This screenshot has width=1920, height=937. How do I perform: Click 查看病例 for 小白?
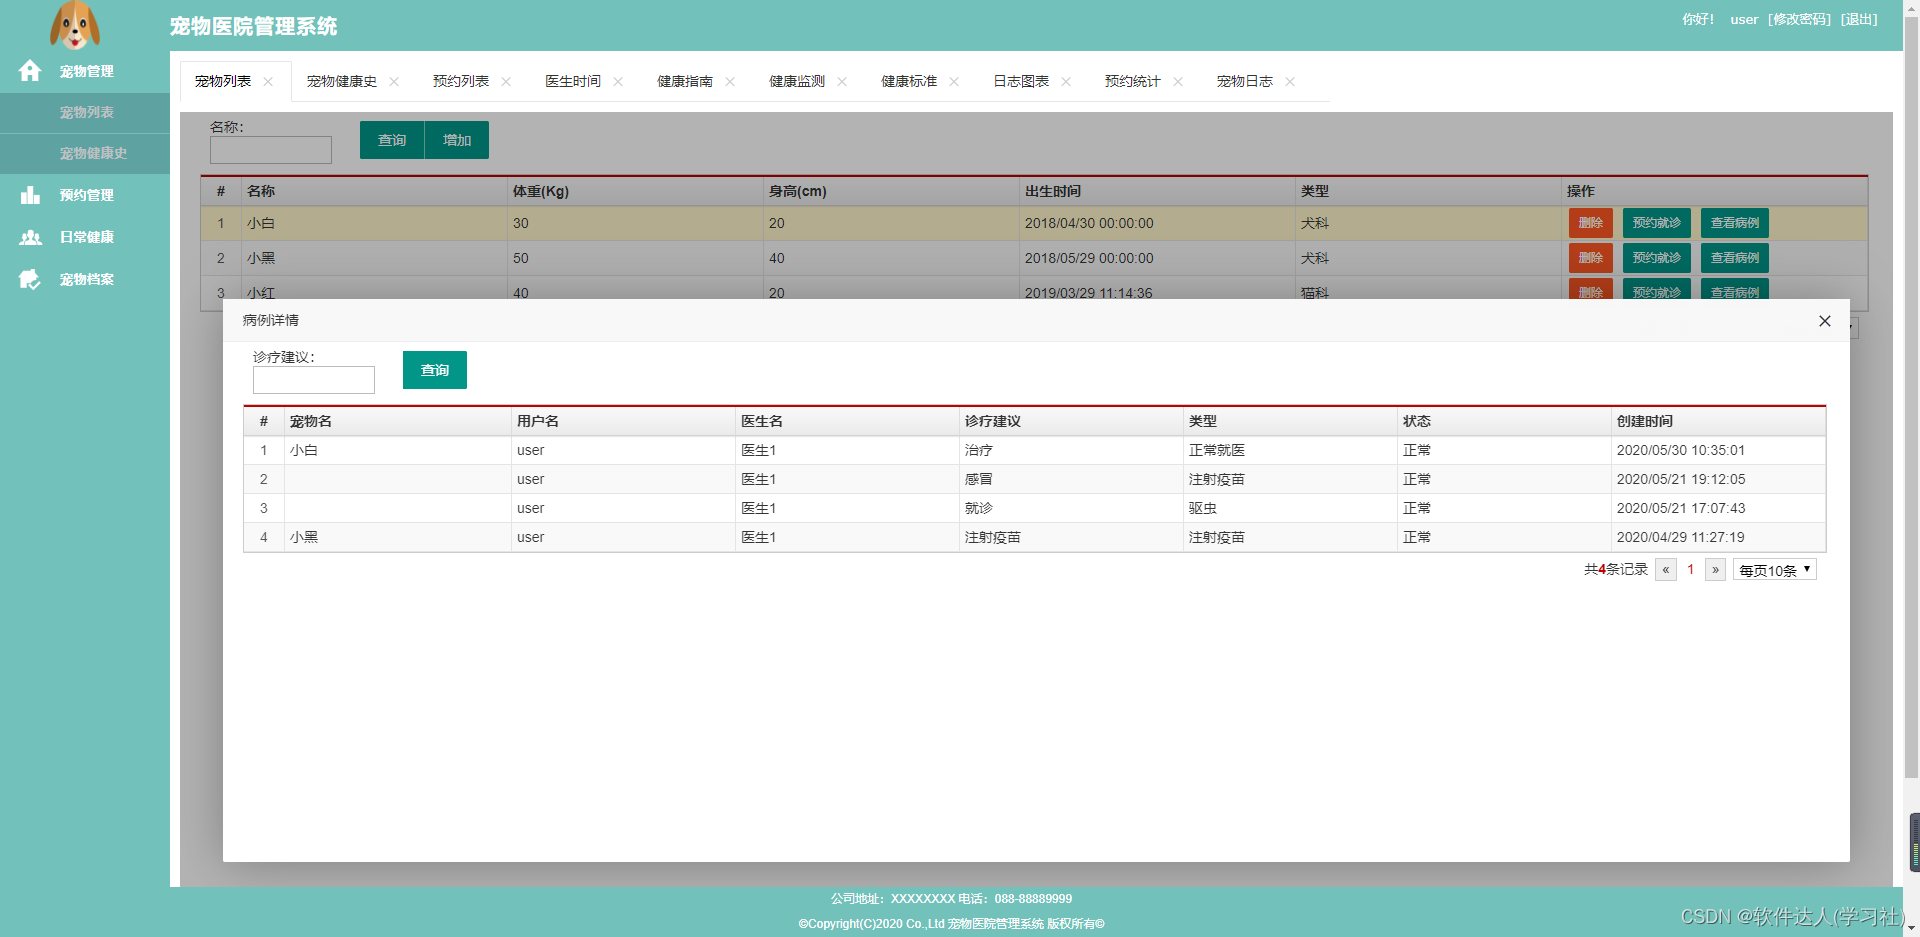(1735, 223)
